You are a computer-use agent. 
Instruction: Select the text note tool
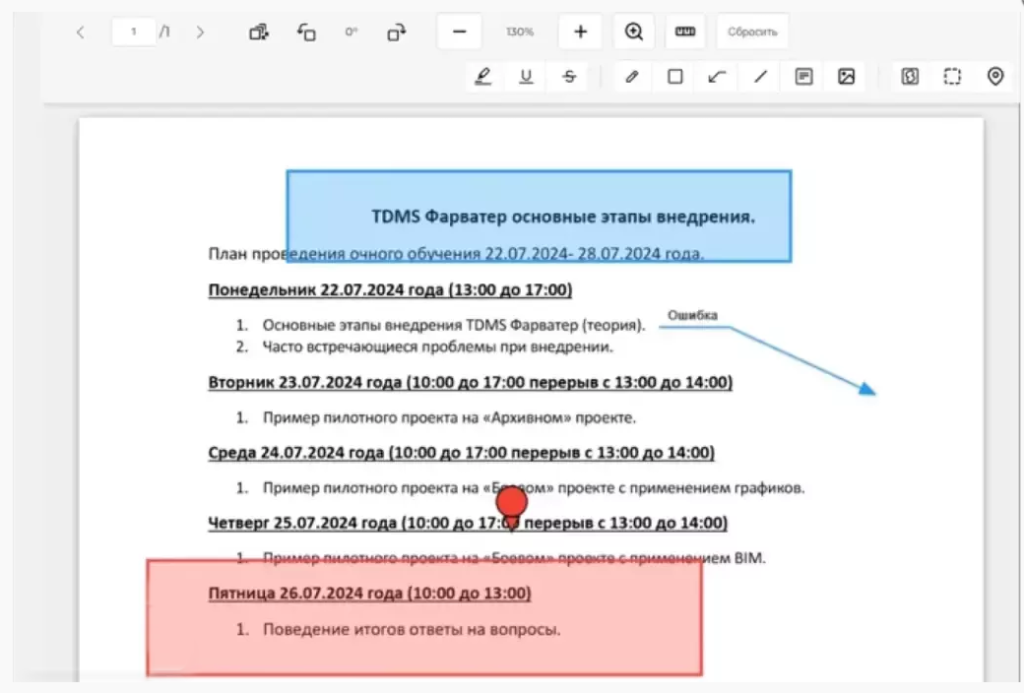click(x=803, y=77)
